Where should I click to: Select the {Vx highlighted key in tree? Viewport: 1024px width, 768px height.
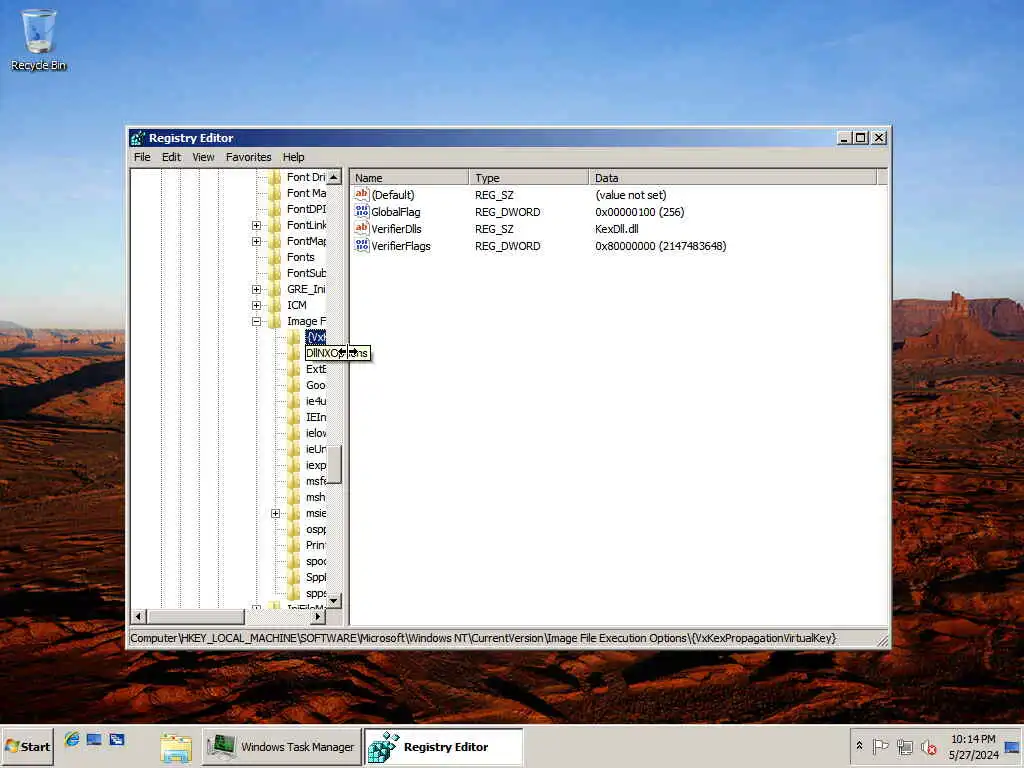(315, 337)
